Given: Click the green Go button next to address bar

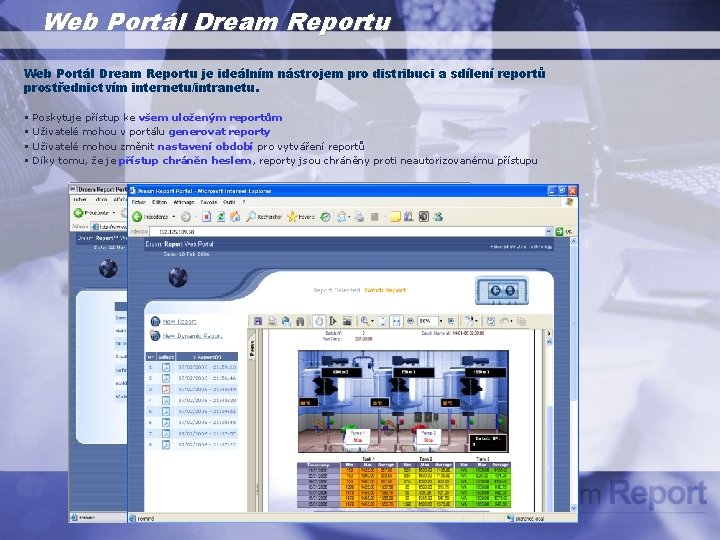Looking at the screenshot, I should tap(559, 231).
